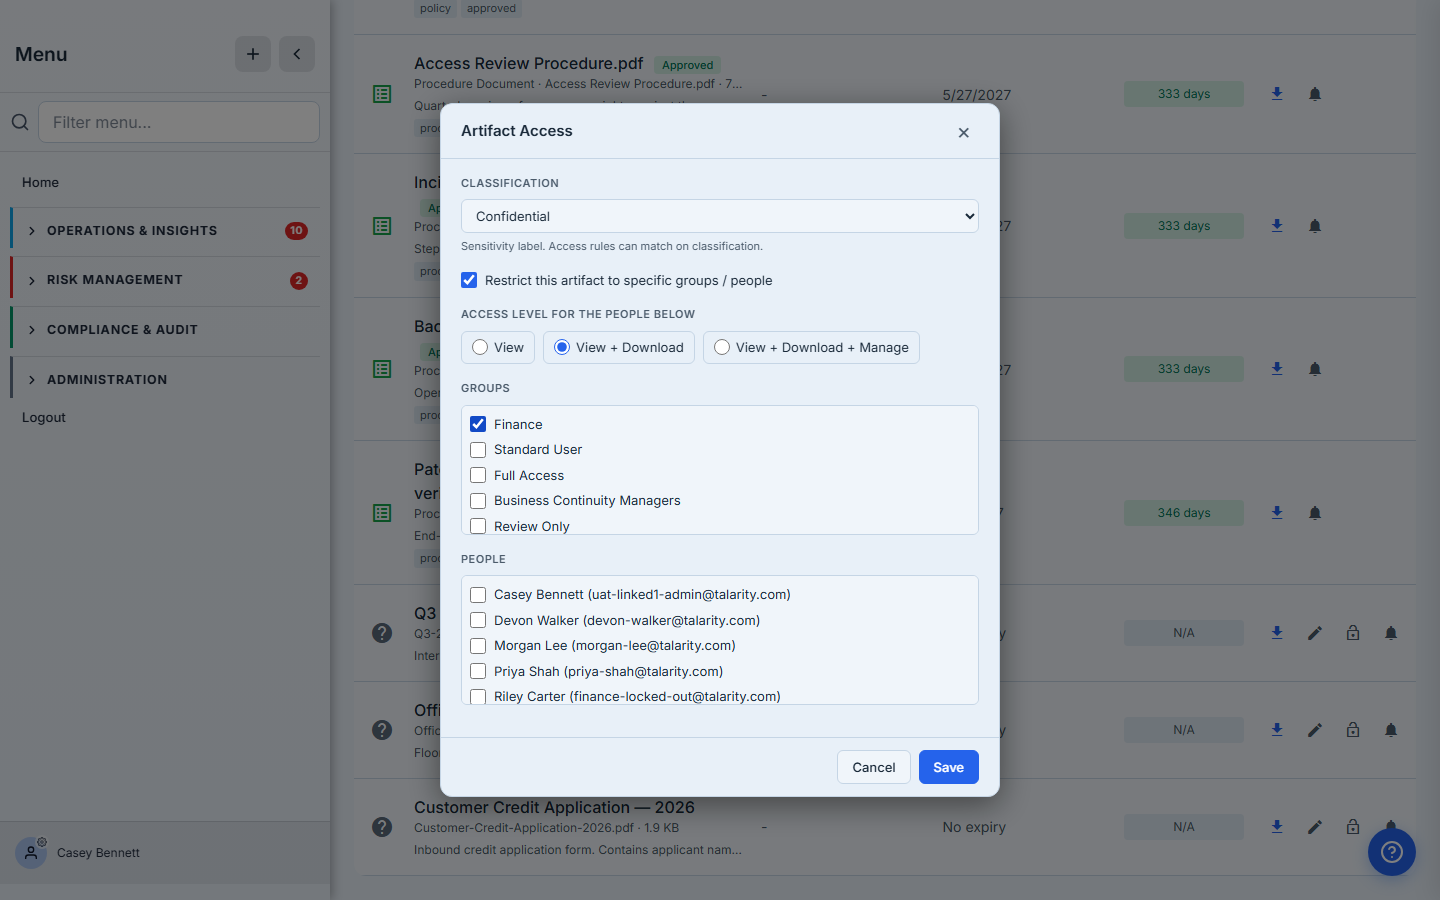Expand Compliance & Audit menu section
The image size is (1440, 900).
pos(165,330)
